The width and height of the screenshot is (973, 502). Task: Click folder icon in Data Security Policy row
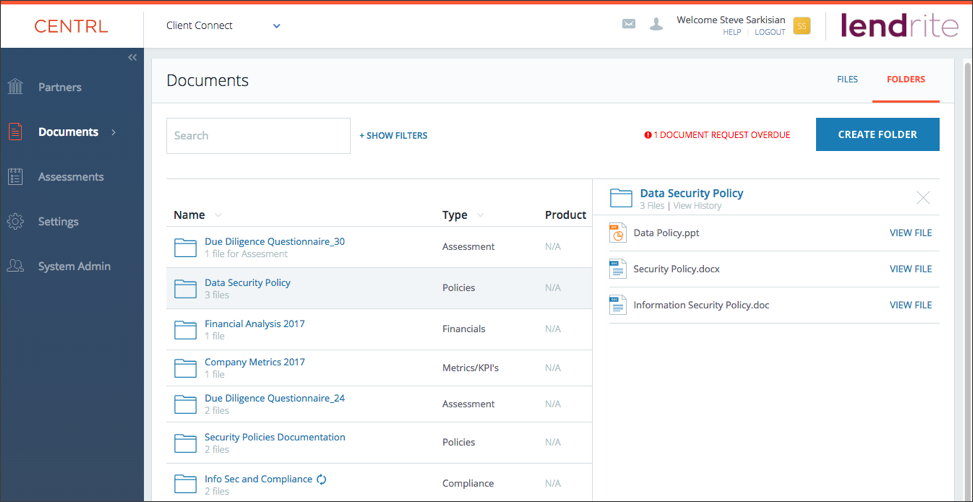pos(185,289)
